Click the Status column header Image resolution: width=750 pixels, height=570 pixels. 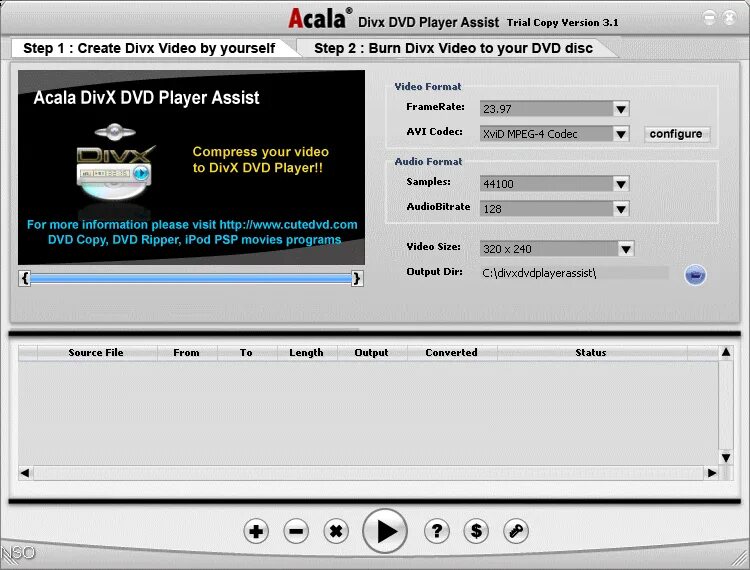pyautogui.click(x=592, y=353)
